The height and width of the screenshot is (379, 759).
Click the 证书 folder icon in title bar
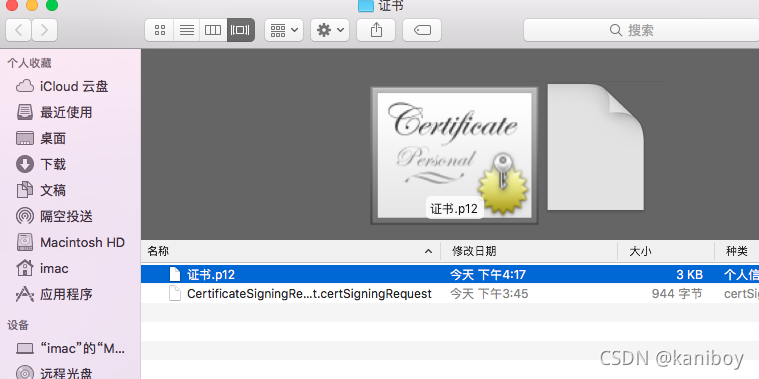(x=365, y=6)
